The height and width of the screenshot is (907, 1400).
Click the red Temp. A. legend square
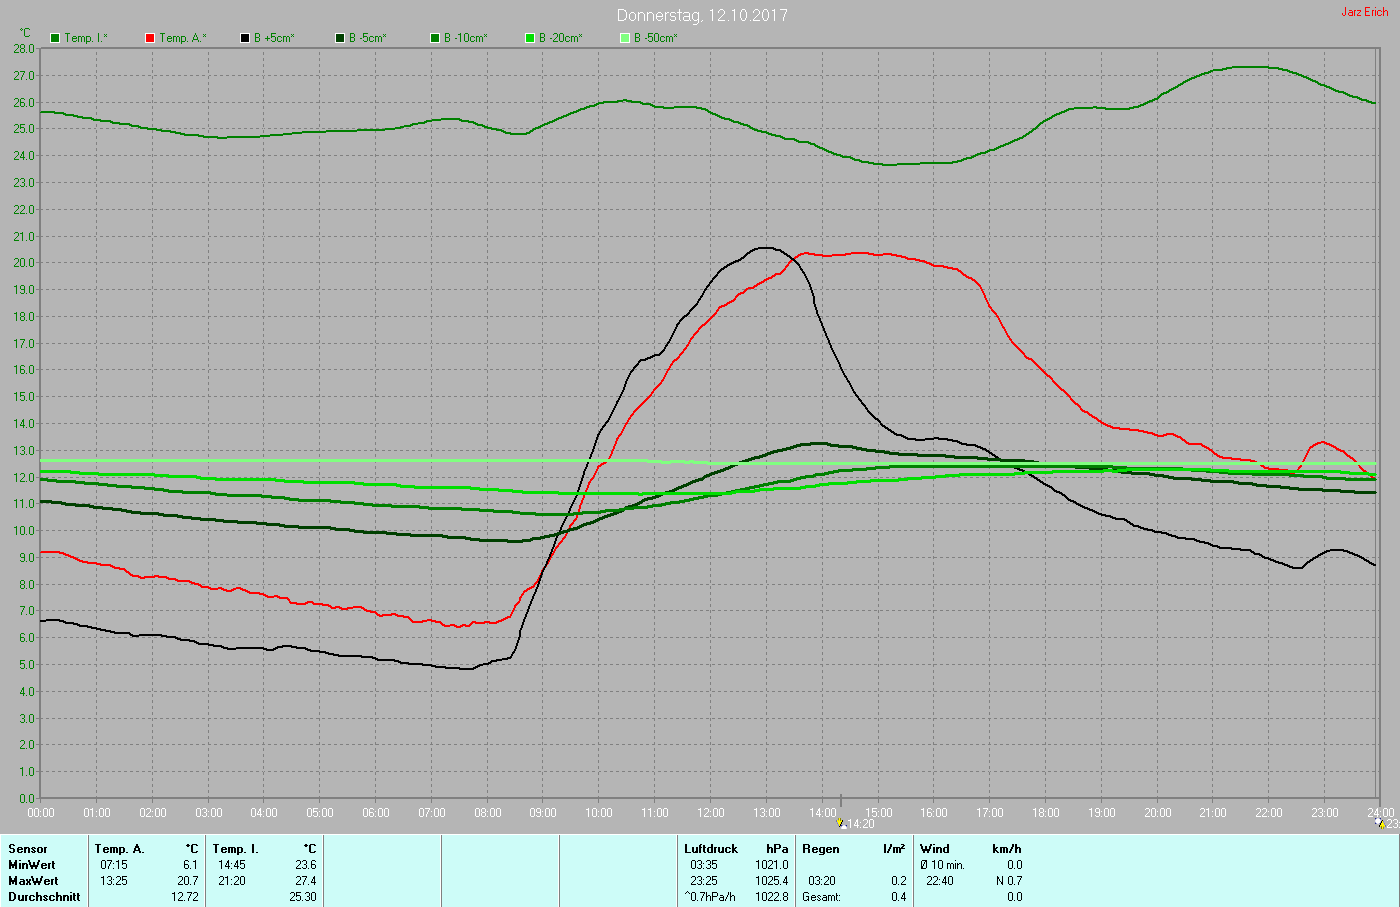150,38
